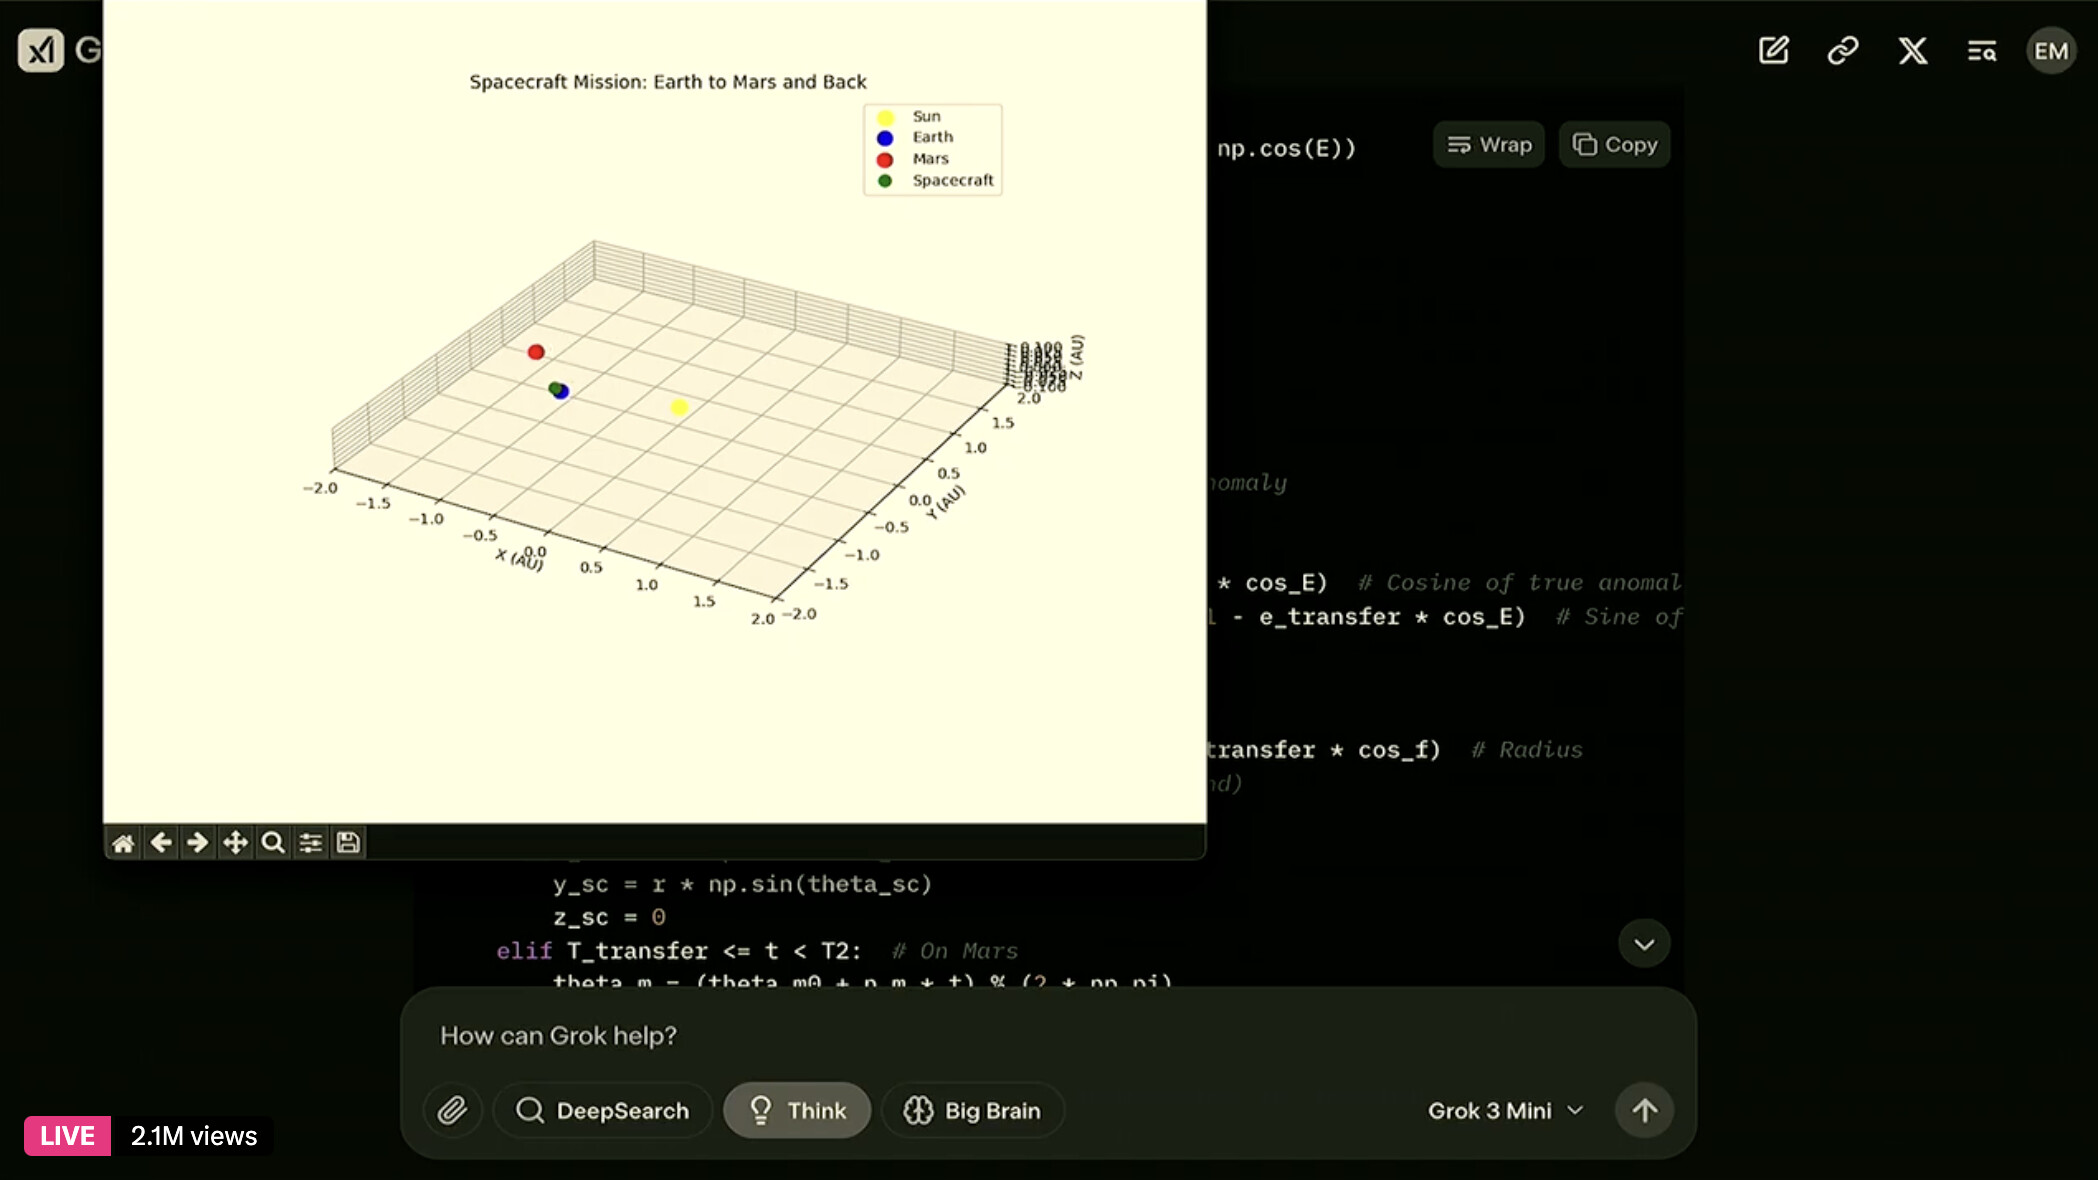Open the Grok 3 Mini model dropdown
The height and width of the screenshot is (1180, 2098).
pyautogui.click(x=1505, y=1110)
